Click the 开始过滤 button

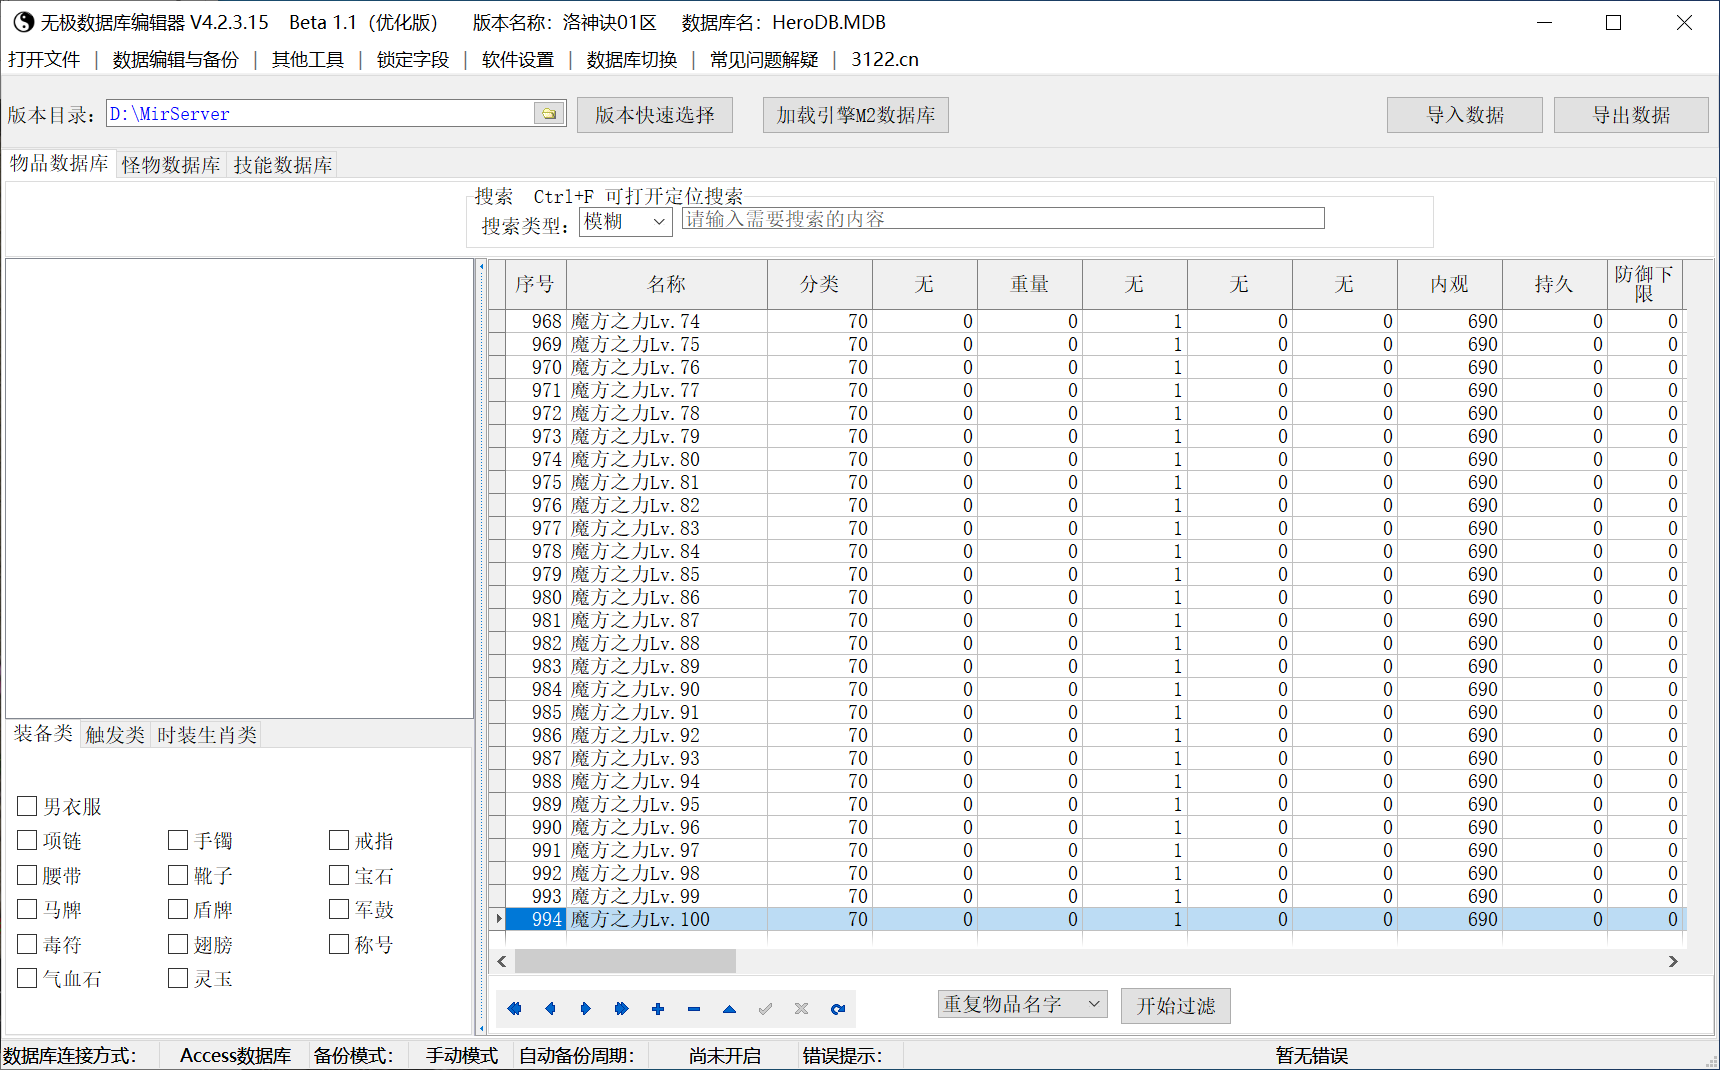point(1176,1006)
